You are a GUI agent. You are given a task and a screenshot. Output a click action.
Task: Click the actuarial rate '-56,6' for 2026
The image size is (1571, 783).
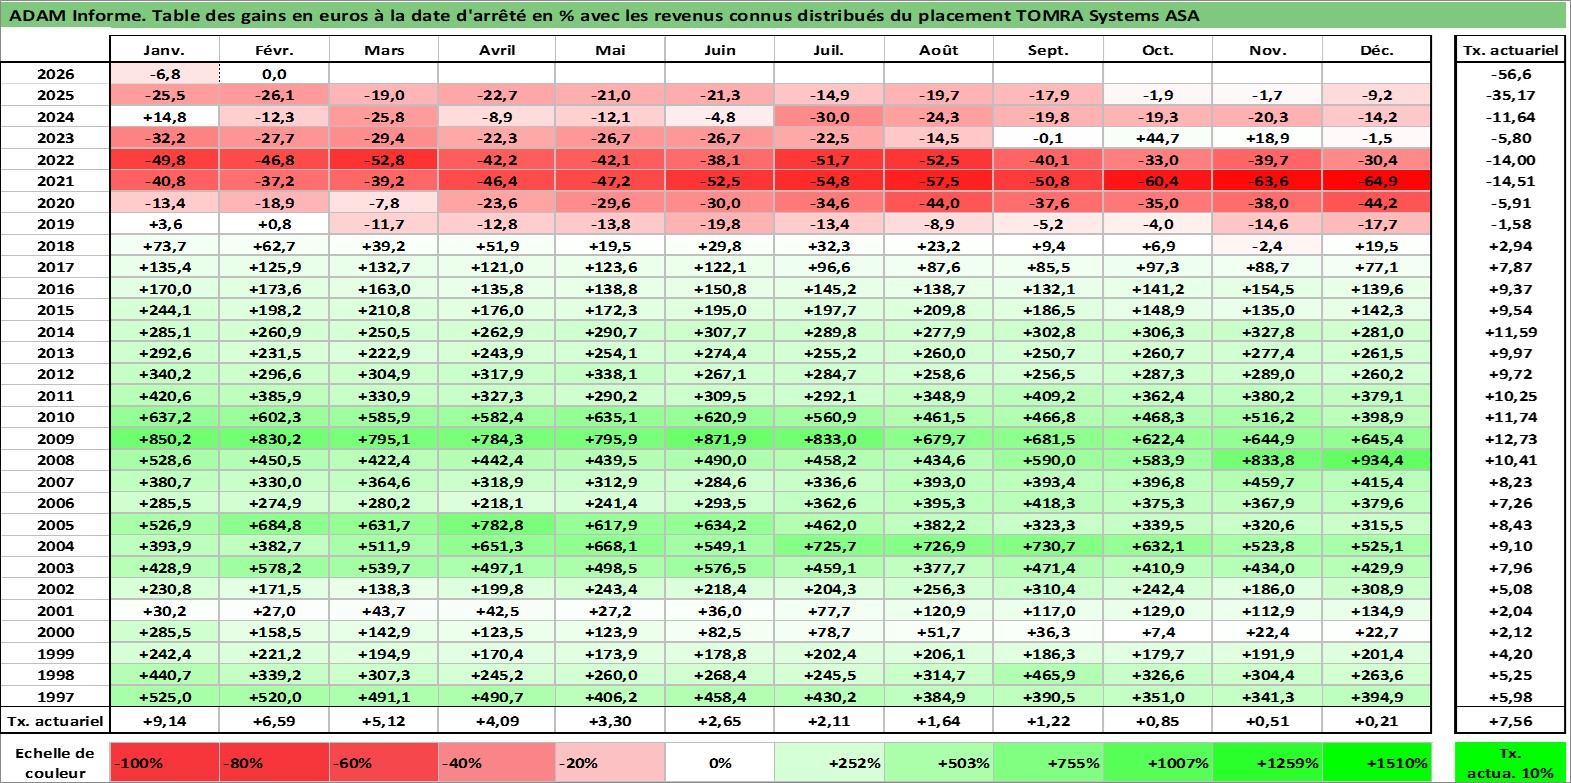click(1510, 74)
